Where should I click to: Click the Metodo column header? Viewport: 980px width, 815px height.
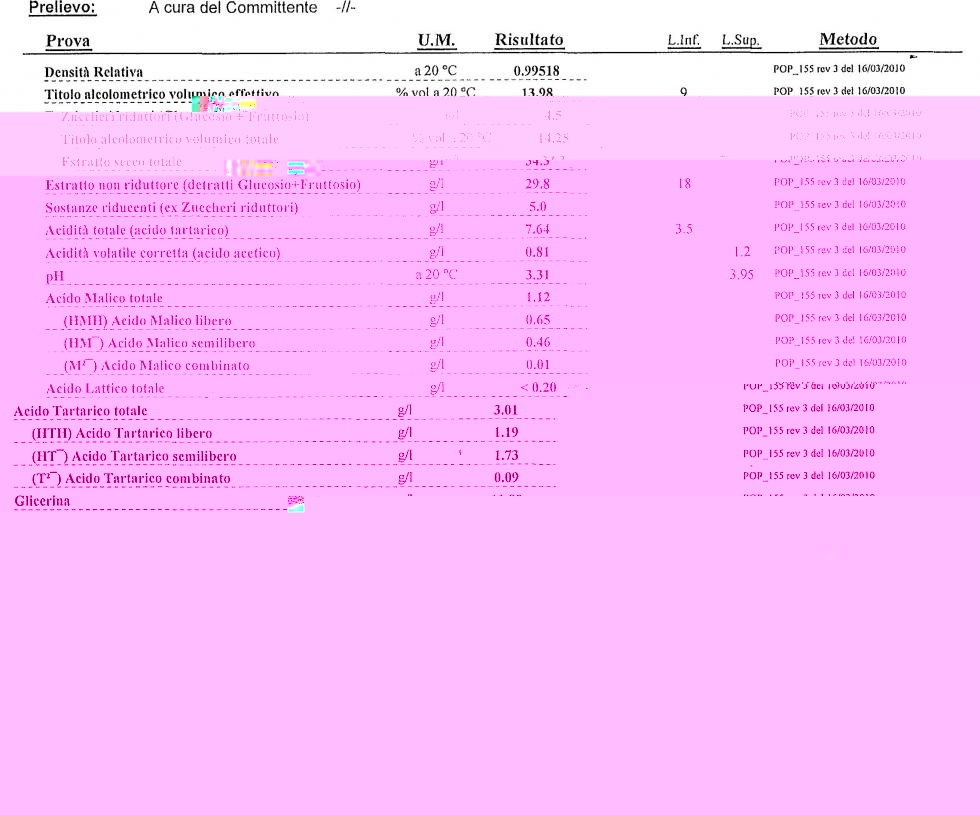(848, 40)
